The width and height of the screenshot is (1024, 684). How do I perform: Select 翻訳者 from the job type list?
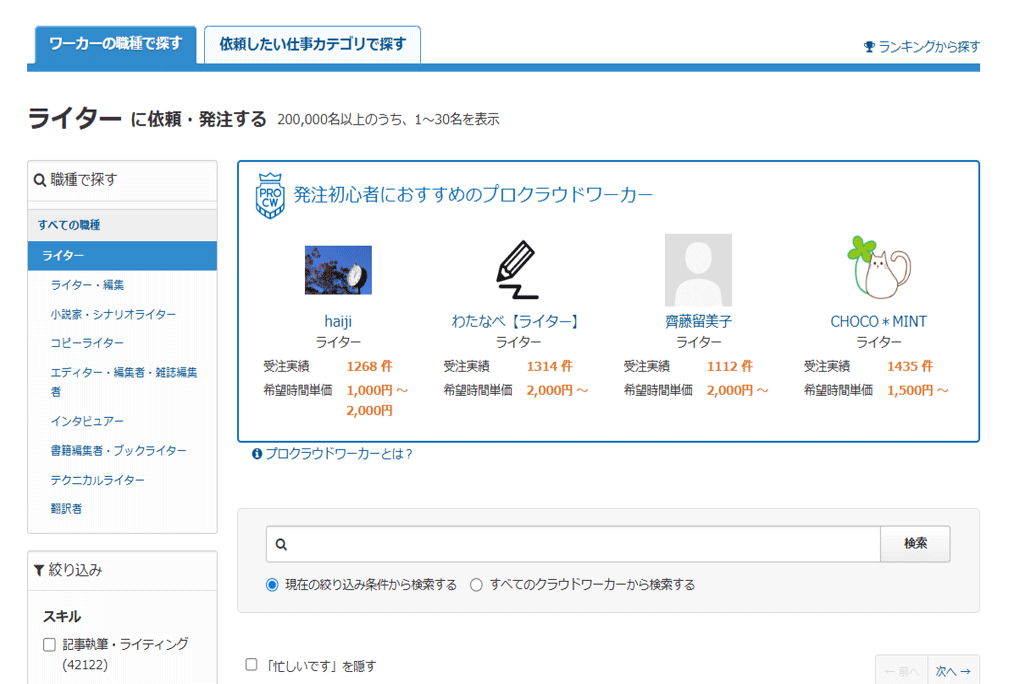click(x=66, y=509)
